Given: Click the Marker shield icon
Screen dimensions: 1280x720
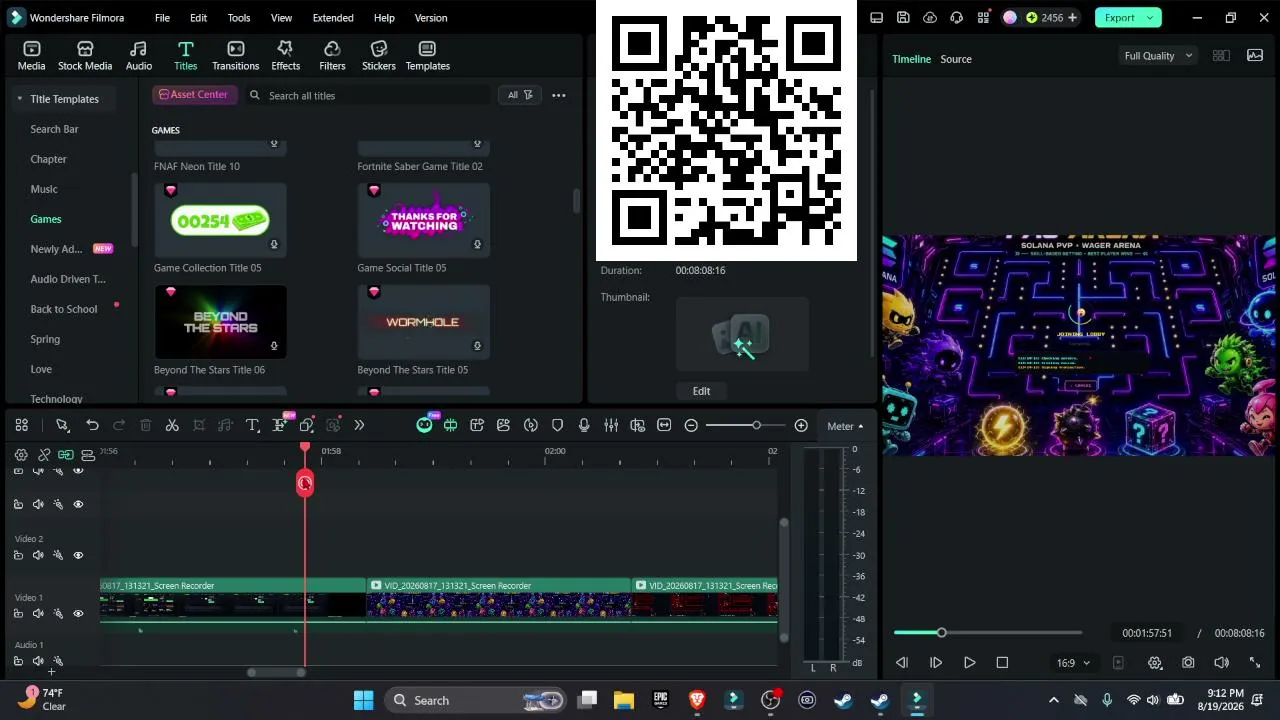Looking at the screenshot, I should tap(558, 425).
